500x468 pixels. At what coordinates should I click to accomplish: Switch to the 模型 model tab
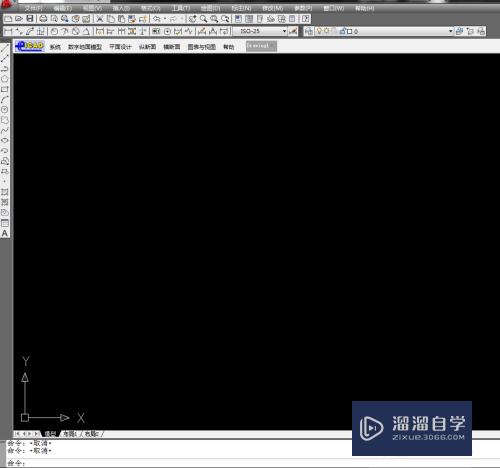coord(50,434)
